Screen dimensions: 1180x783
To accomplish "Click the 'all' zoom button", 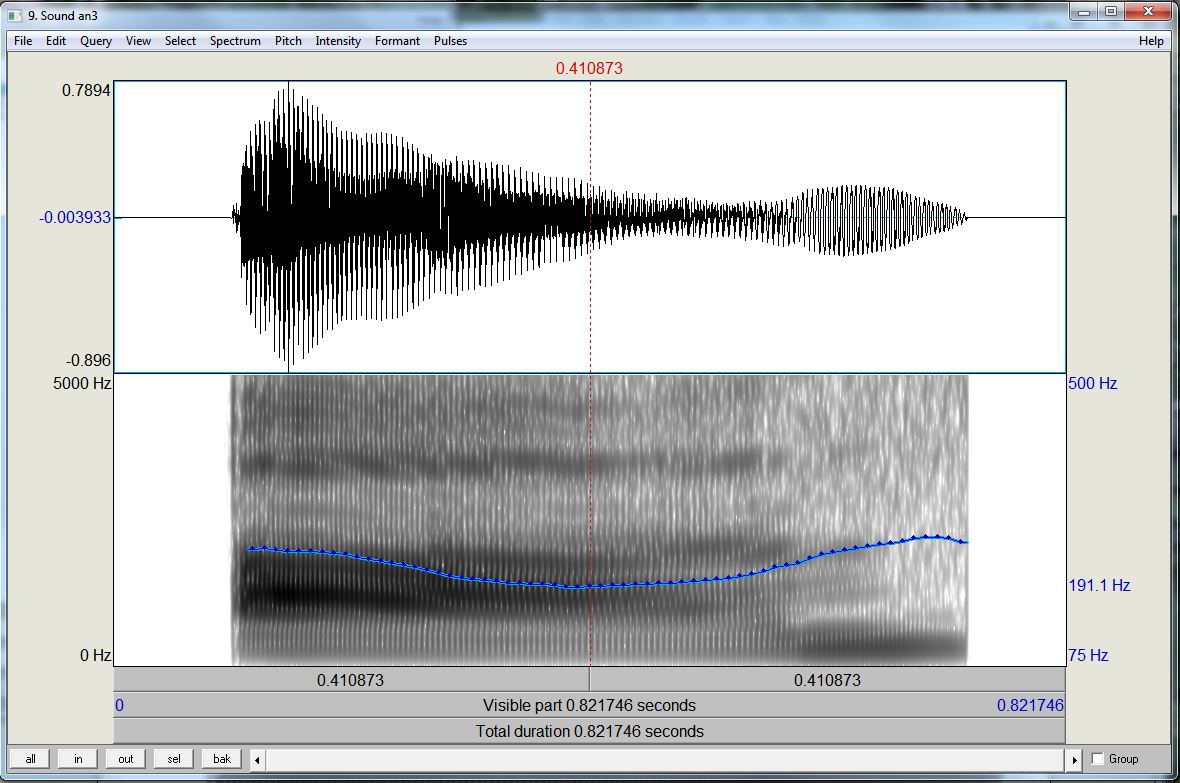I will pos(30,759).
